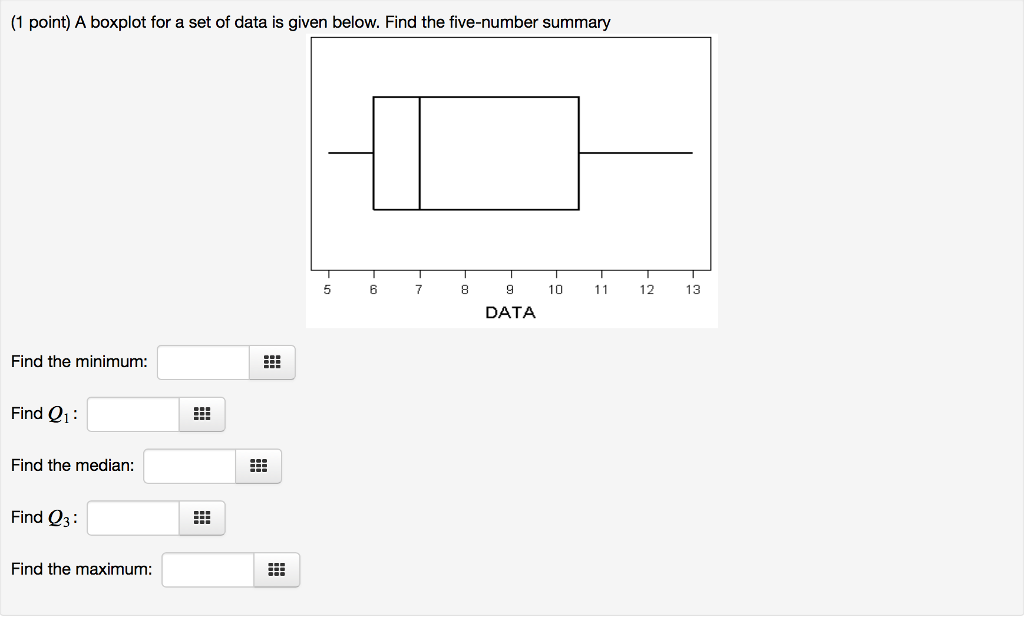The height and width of the screenshot is (620, 1024).
Task: Click the minimum answer input field
Action: point(202,363)
